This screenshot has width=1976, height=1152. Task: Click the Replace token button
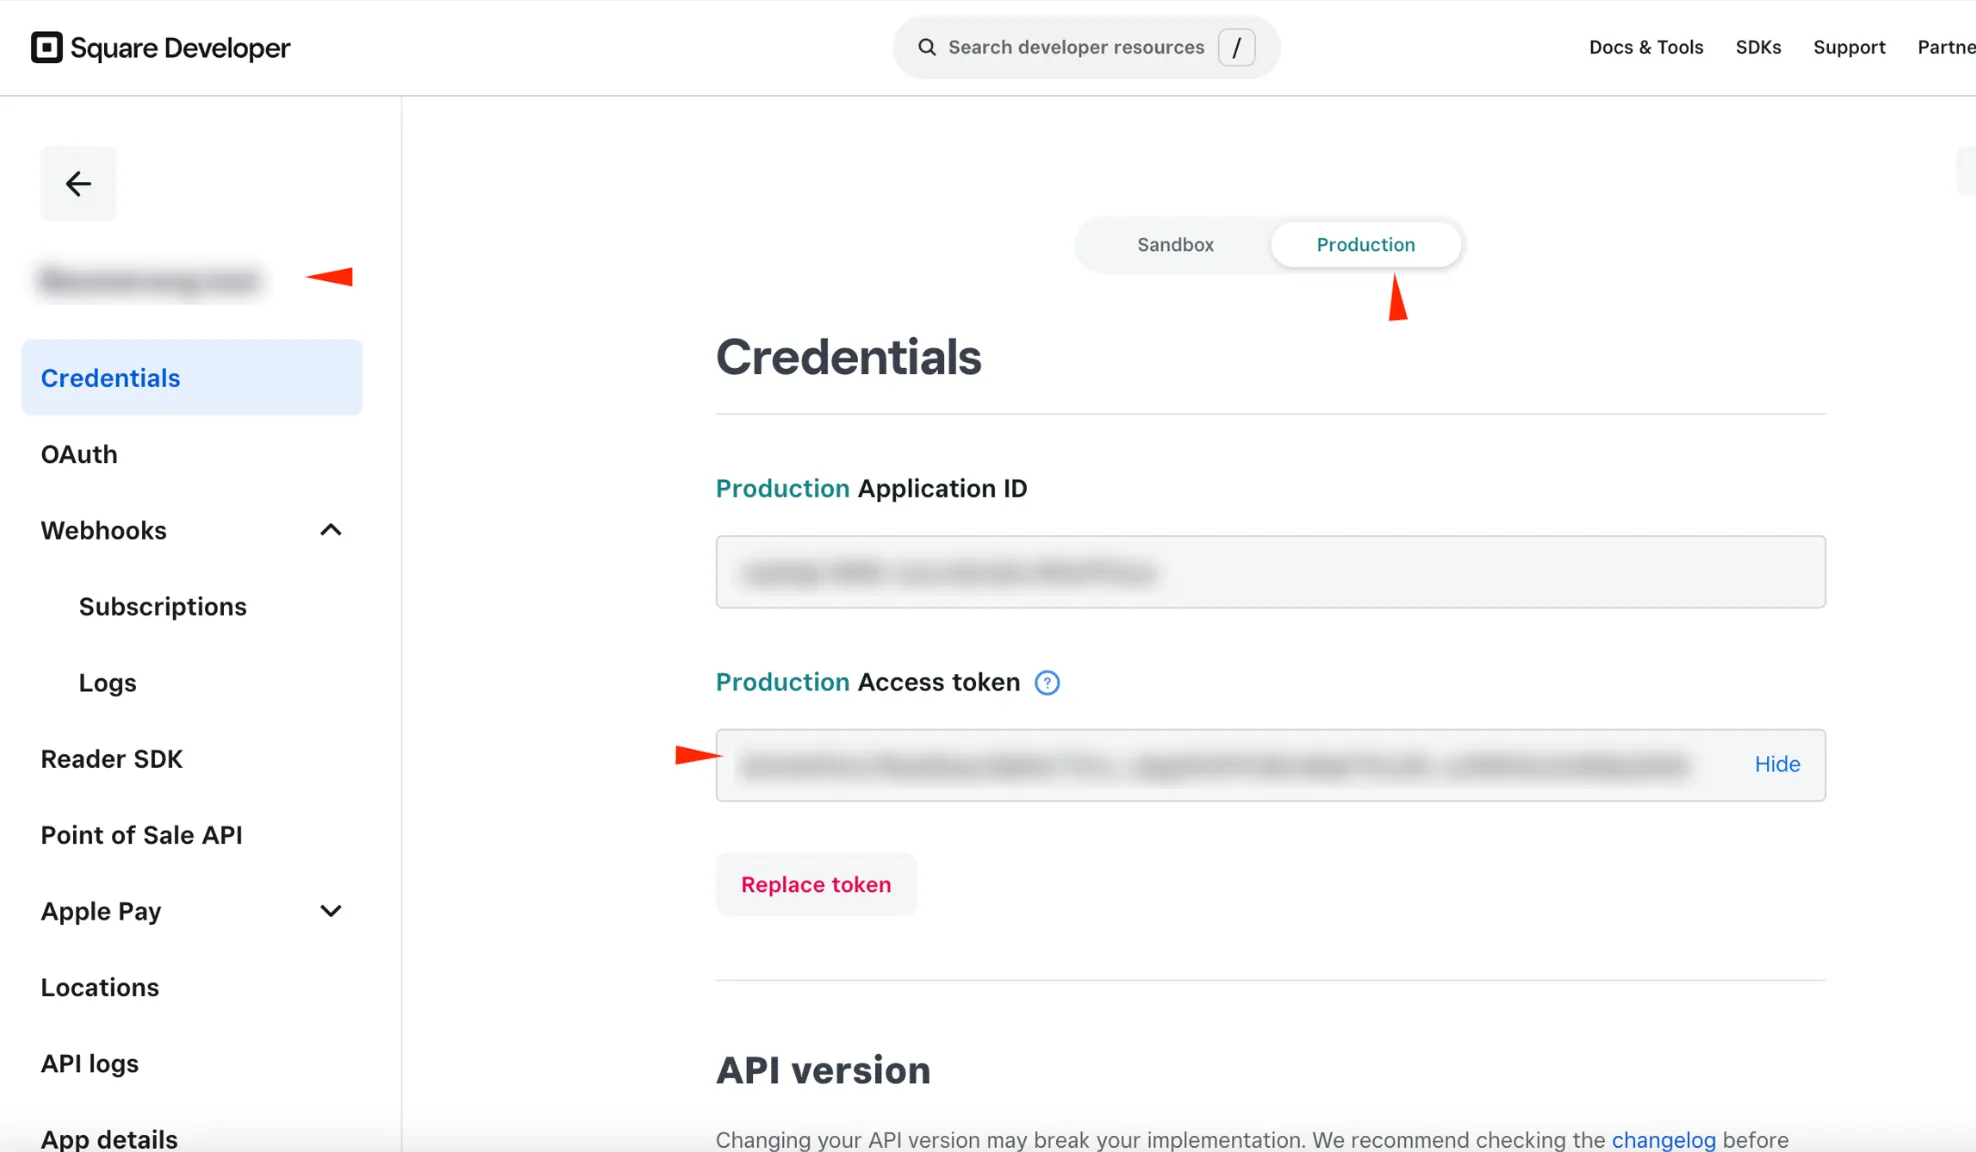tap(816, 884)
